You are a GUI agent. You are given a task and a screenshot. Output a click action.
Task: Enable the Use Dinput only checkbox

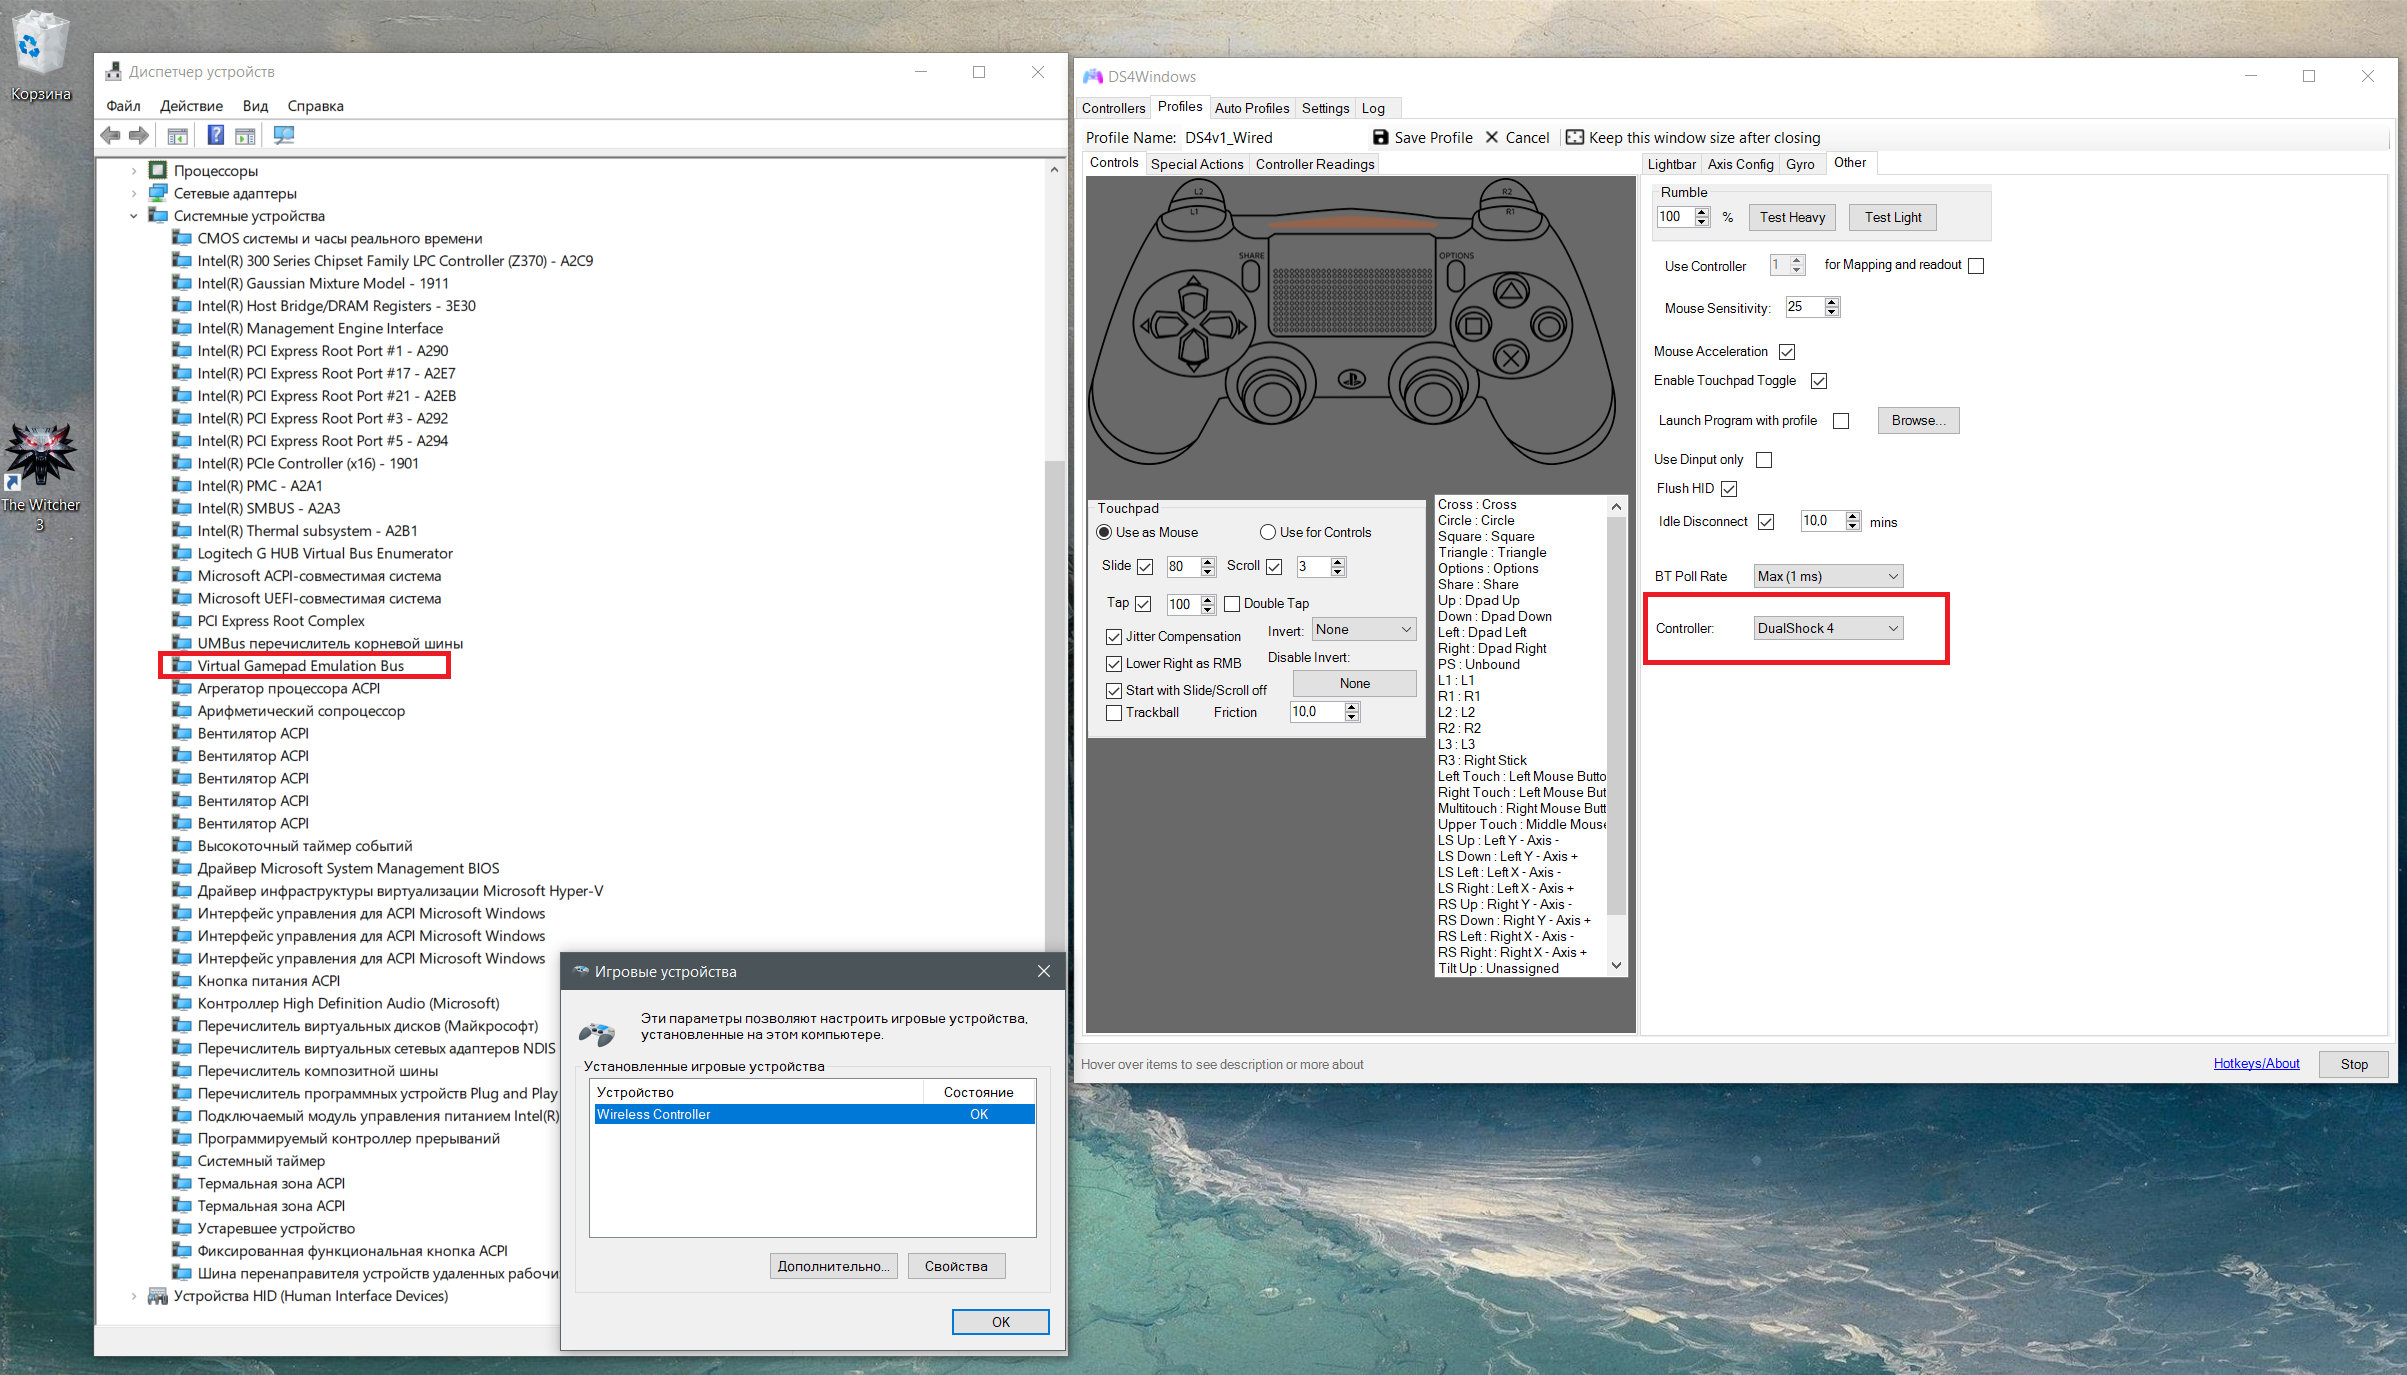click(1764, 459)
